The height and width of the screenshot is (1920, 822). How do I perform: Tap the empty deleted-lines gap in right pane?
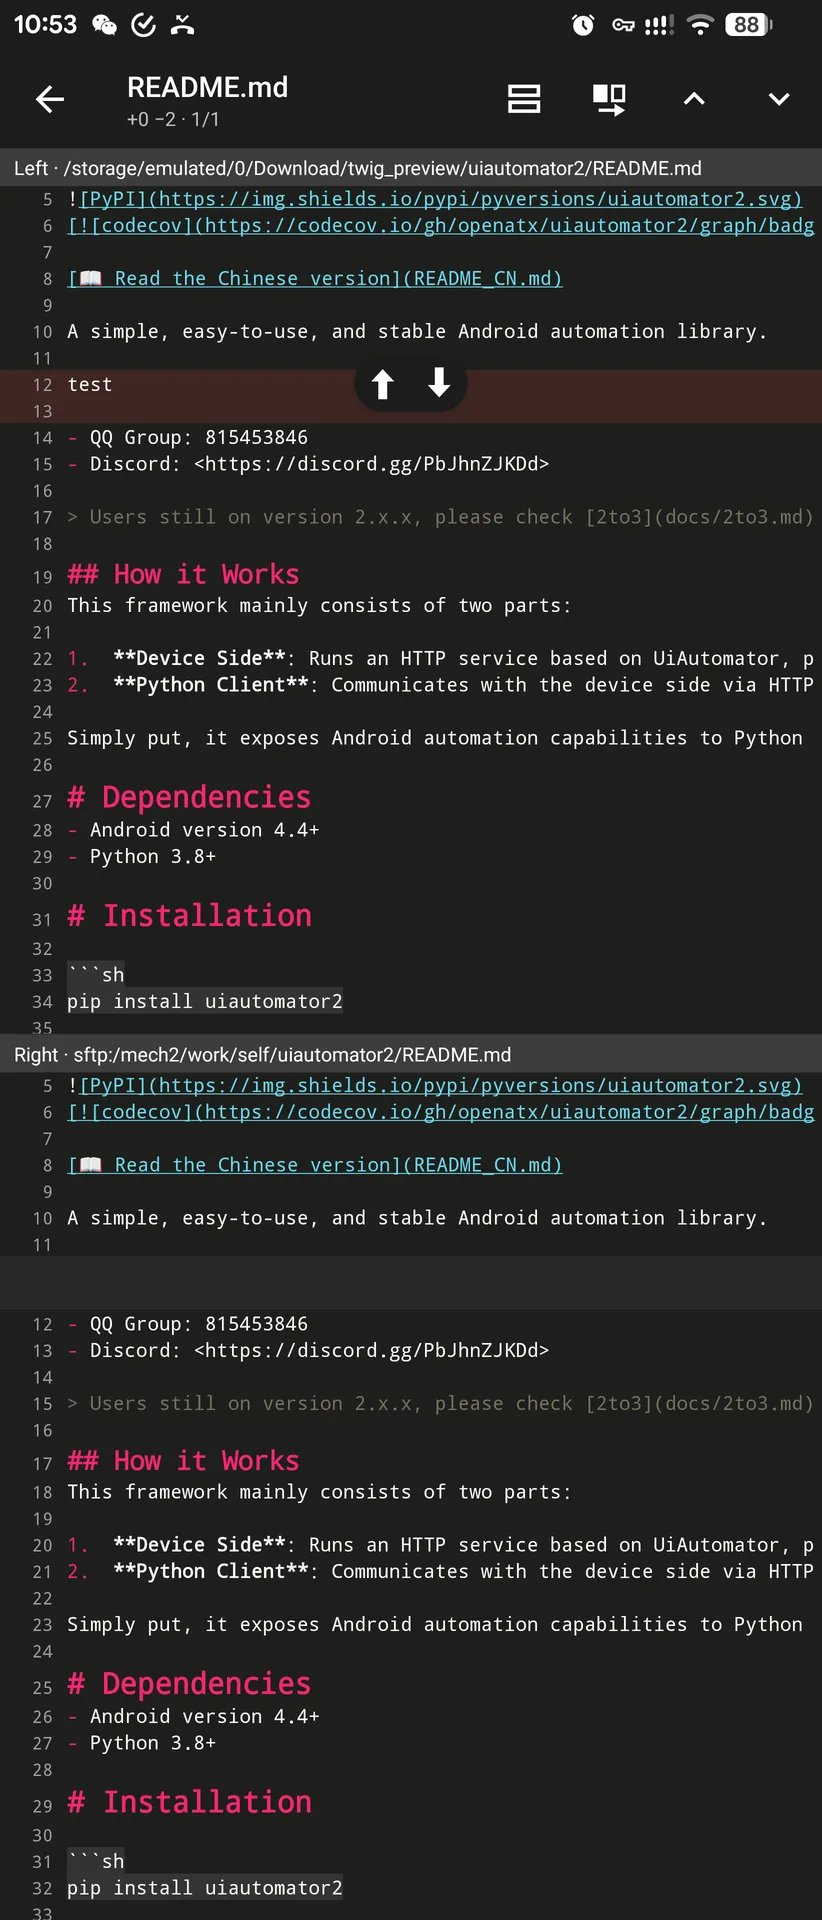point(411,1284)
